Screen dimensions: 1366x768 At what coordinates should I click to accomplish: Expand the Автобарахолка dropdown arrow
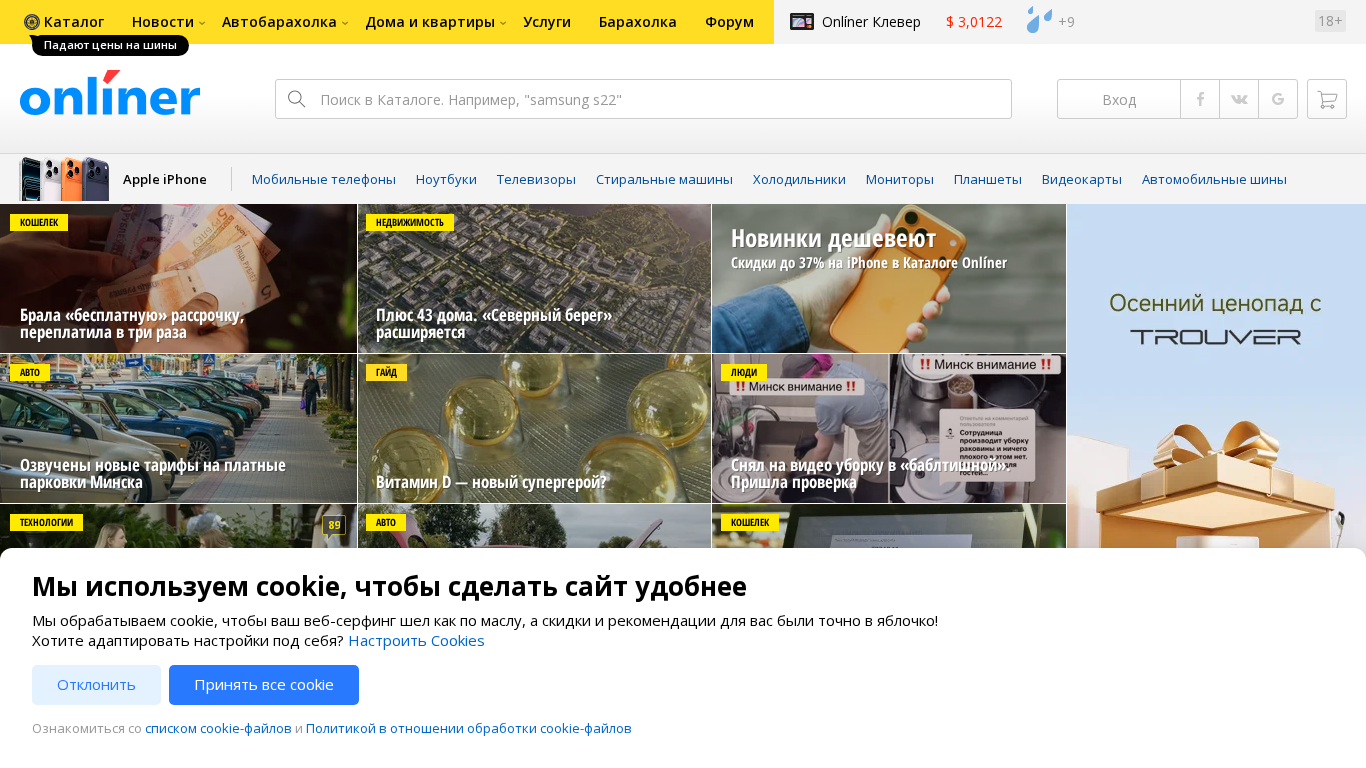pyautogui.click(x=345, y=23)
